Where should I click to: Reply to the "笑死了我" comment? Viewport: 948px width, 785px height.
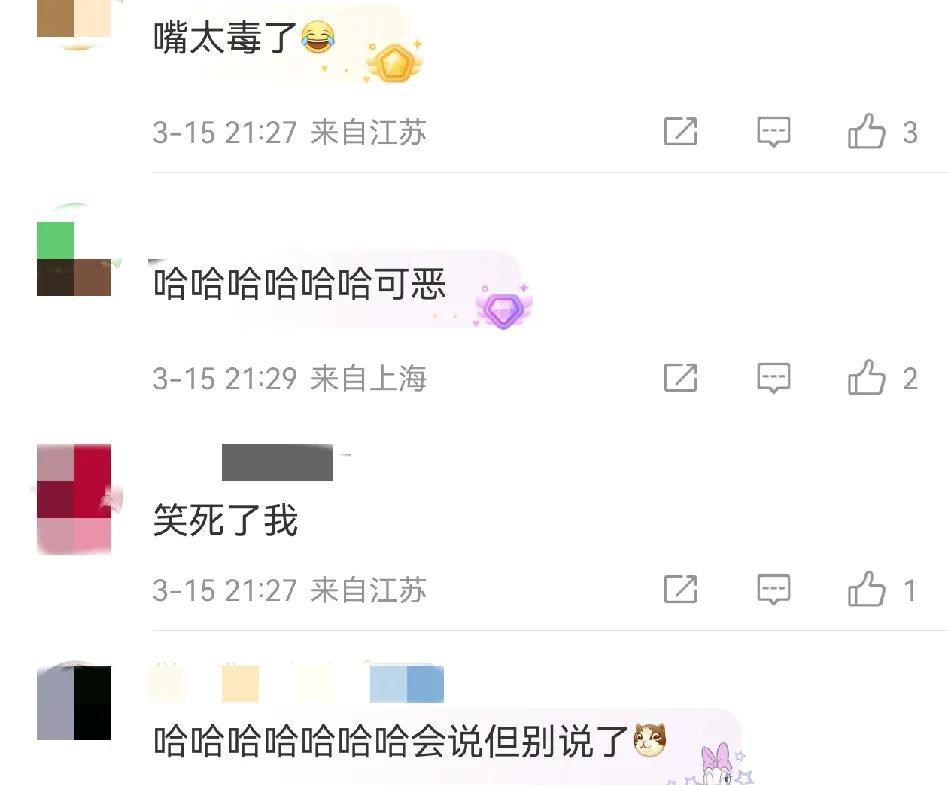774,590
